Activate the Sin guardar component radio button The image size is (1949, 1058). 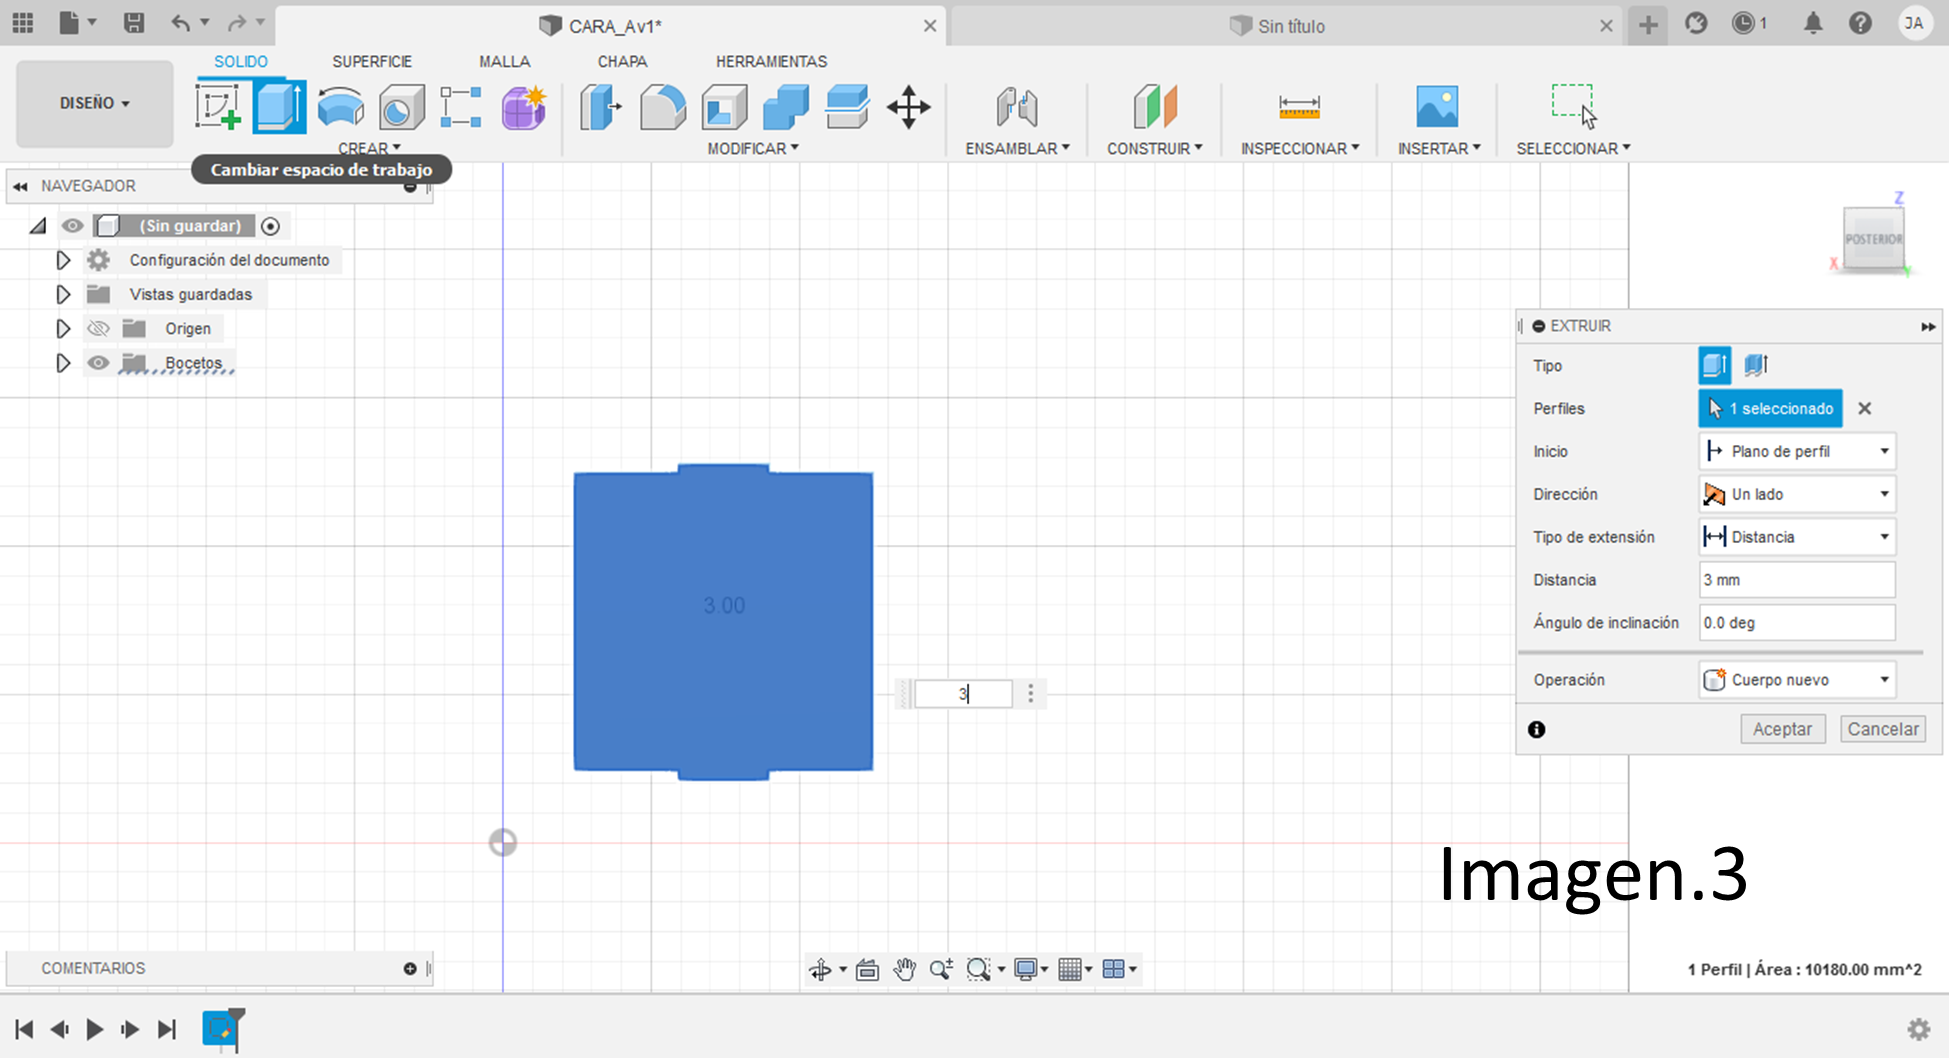(x=270, y=226)
